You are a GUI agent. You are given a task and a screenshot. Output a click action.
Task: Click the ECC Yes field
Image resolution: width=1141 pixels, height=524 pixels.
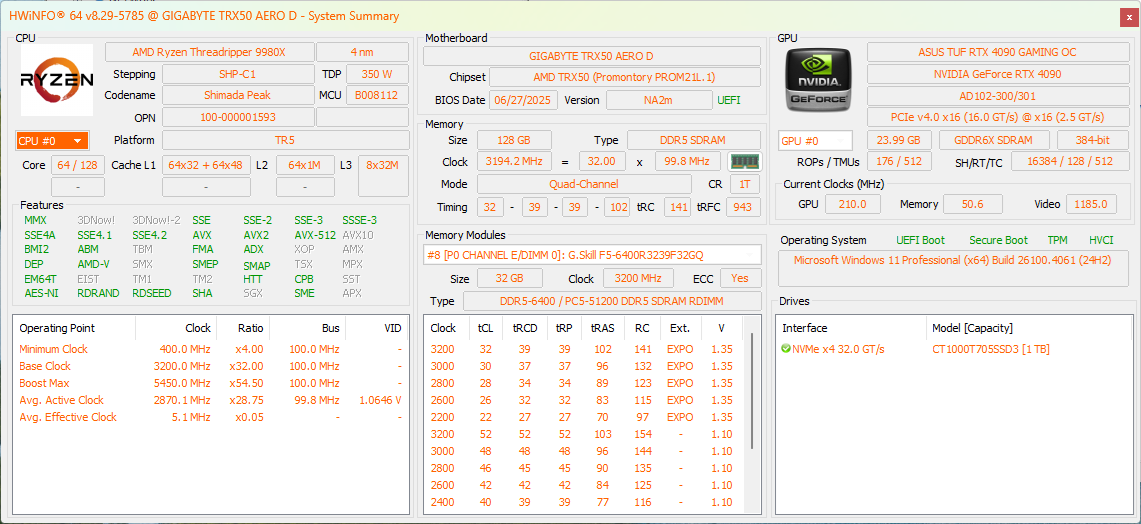[x=740, y=278]
